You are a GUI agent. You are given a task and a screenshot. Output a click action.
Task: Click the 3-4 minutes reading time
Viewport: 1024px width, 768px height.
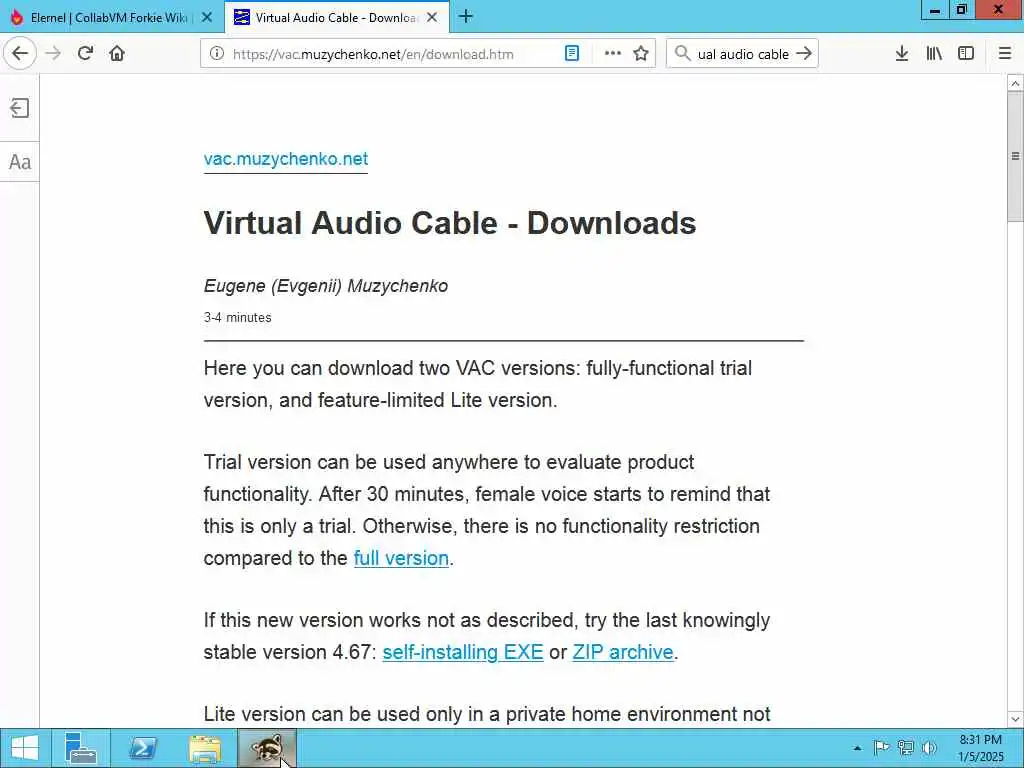(x=238, y=317)
